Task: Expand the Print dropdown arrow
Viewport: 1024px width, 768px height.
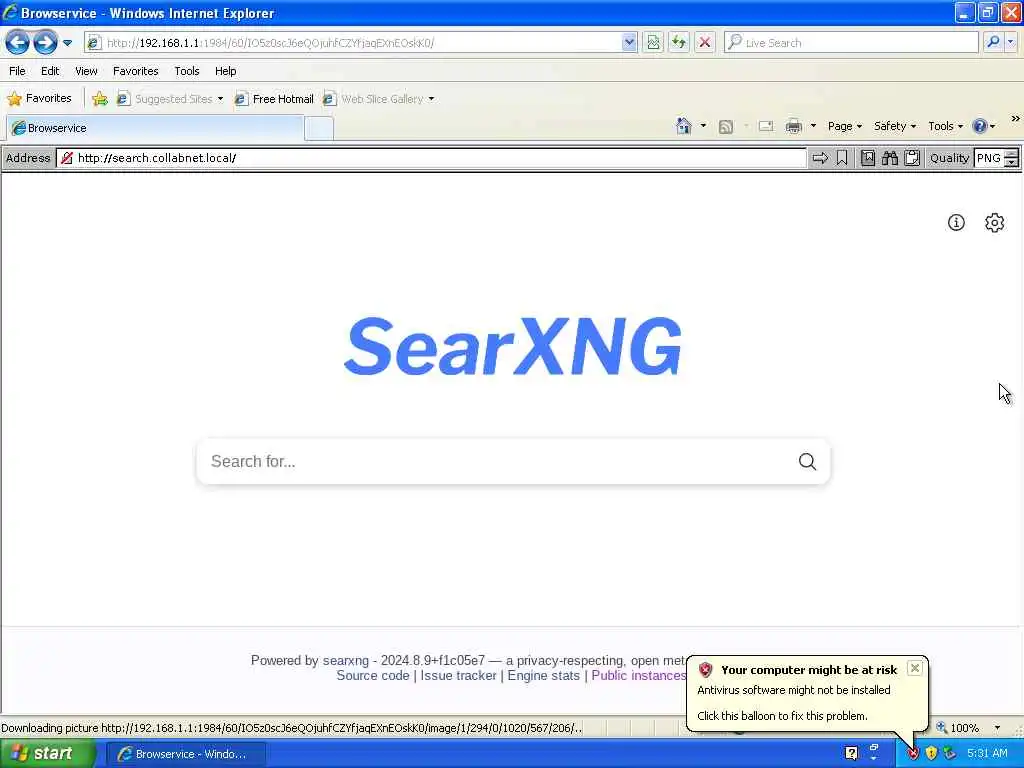Action: coord(813,126)
